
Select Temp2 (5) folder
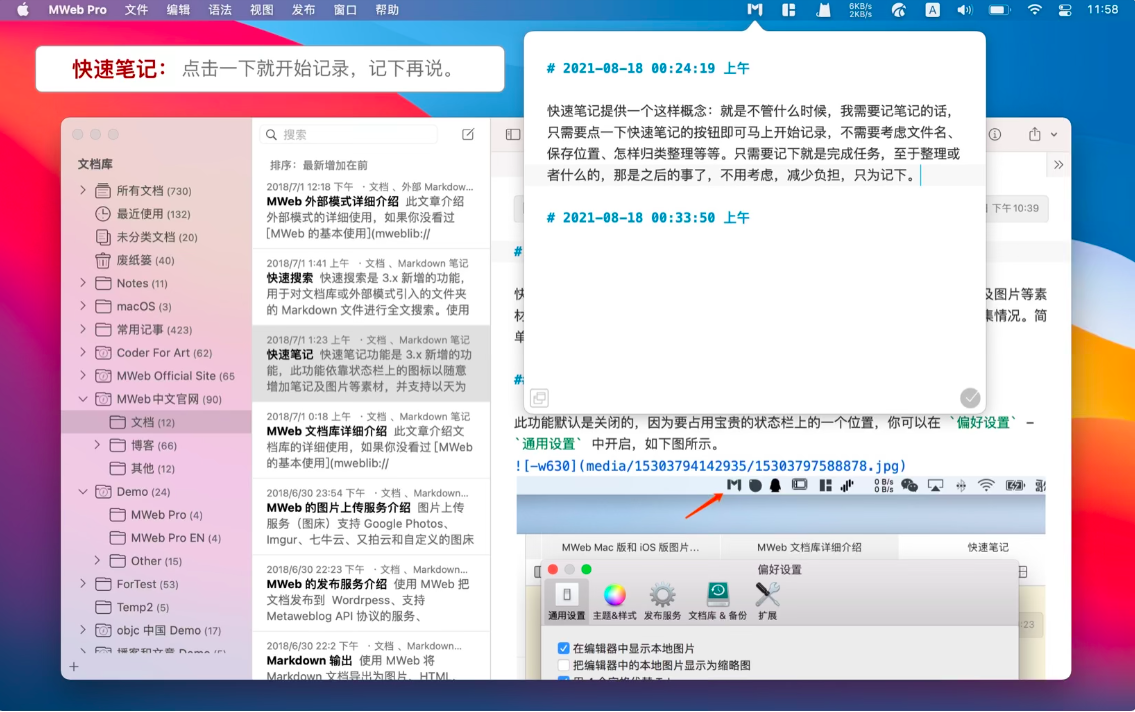coord(156,607)
